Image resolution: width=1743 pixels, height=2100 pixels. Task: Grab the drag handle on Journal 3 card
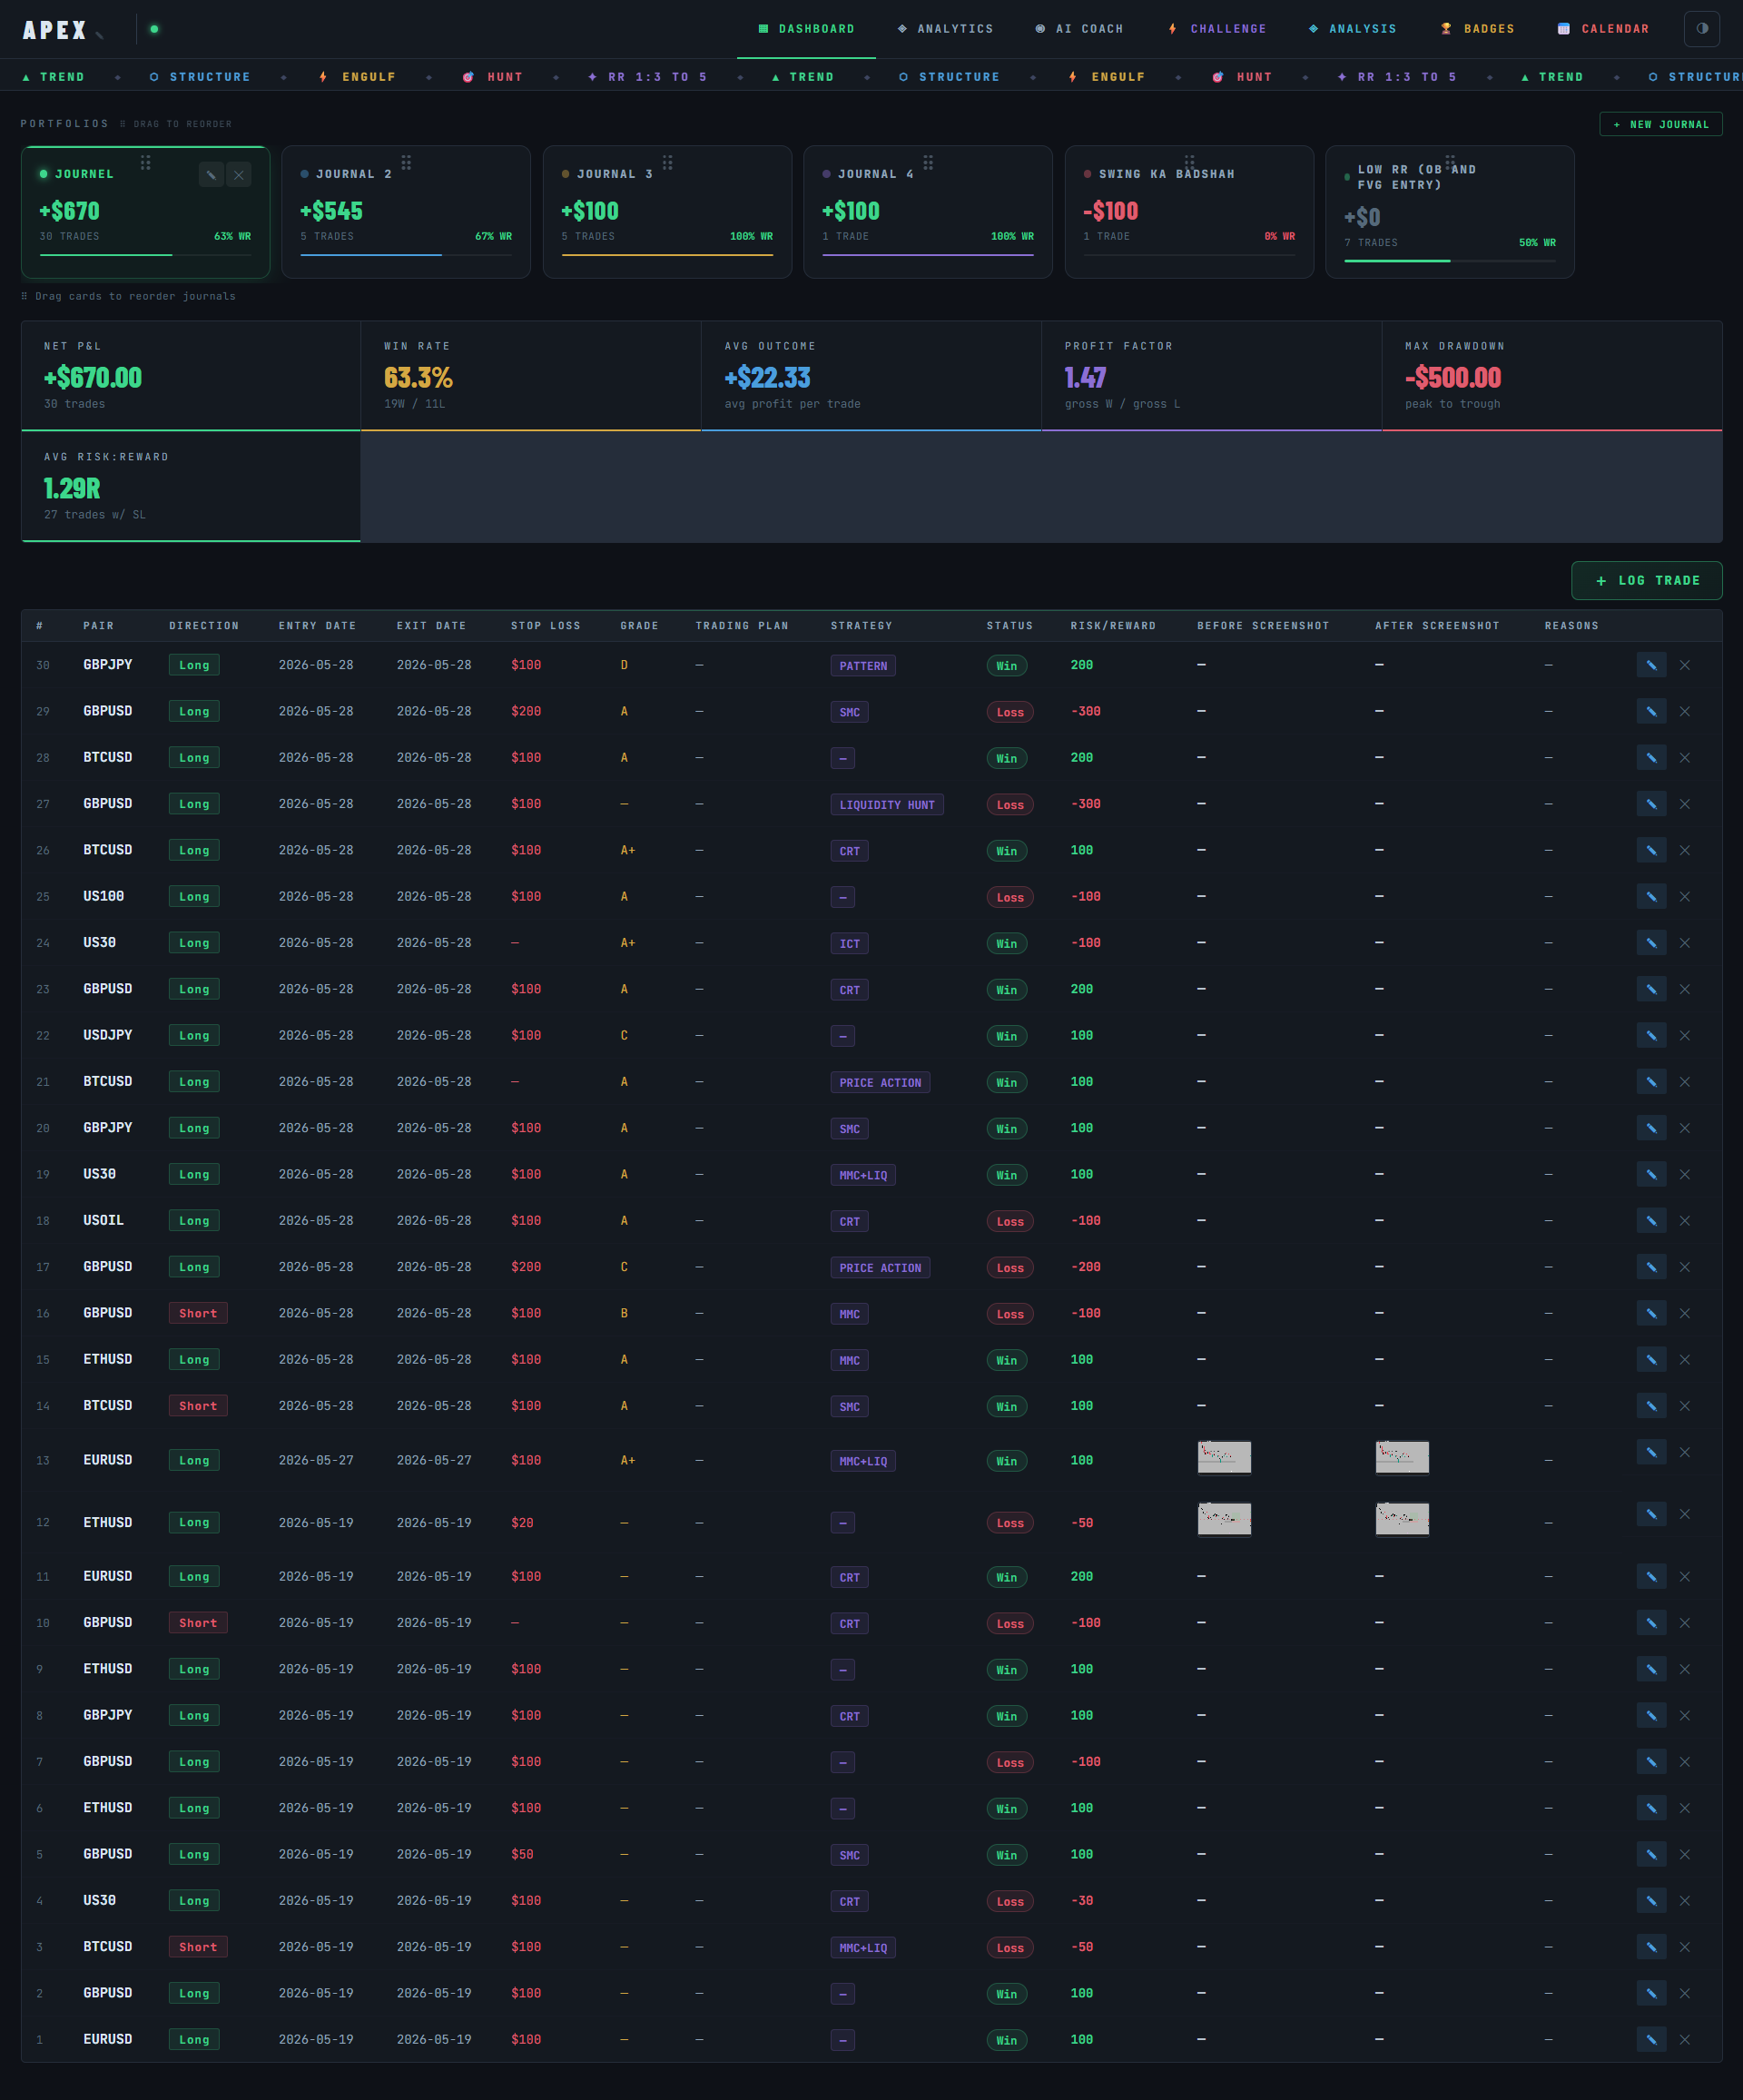667,162
